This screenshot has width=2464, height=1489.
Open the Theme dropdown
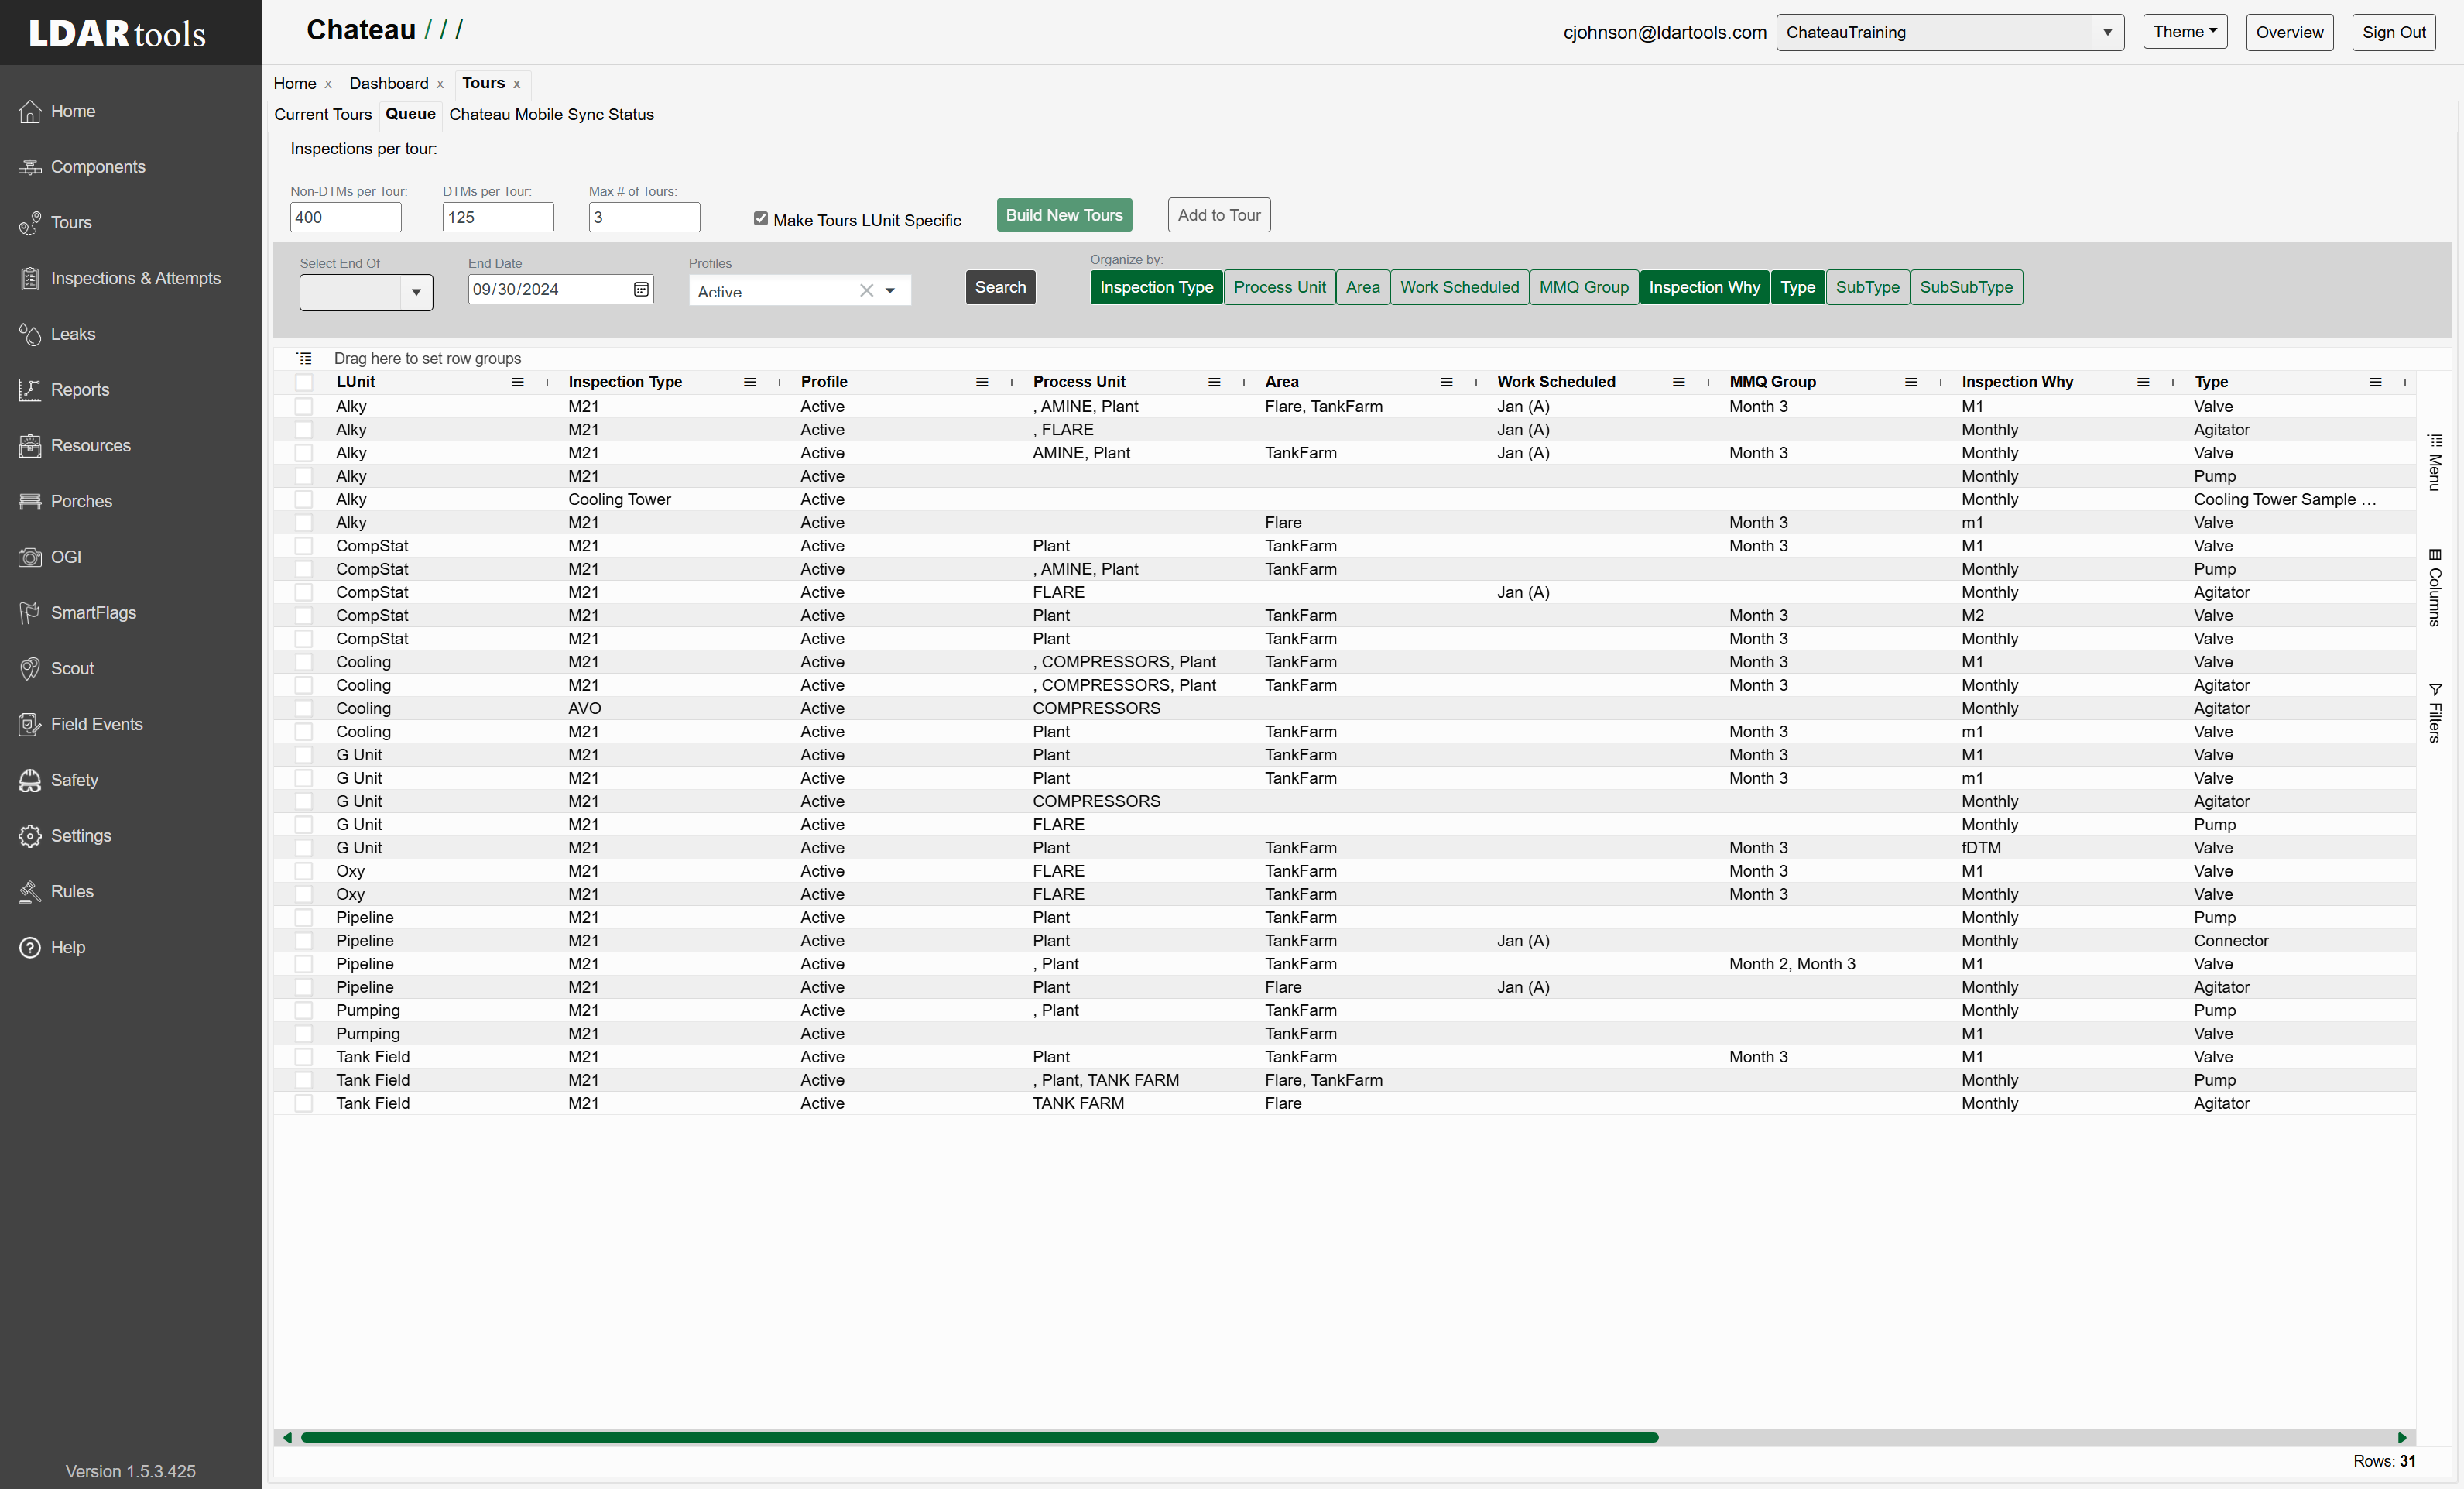[x=2185, y=32]
